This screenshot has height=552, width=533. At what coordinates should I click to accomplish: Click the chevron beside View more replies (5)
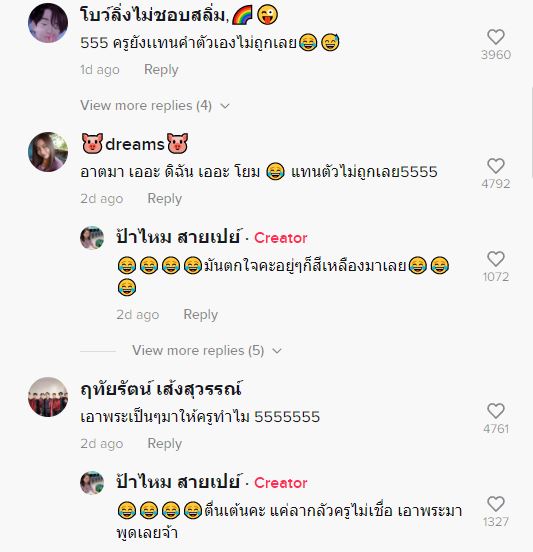277,351
